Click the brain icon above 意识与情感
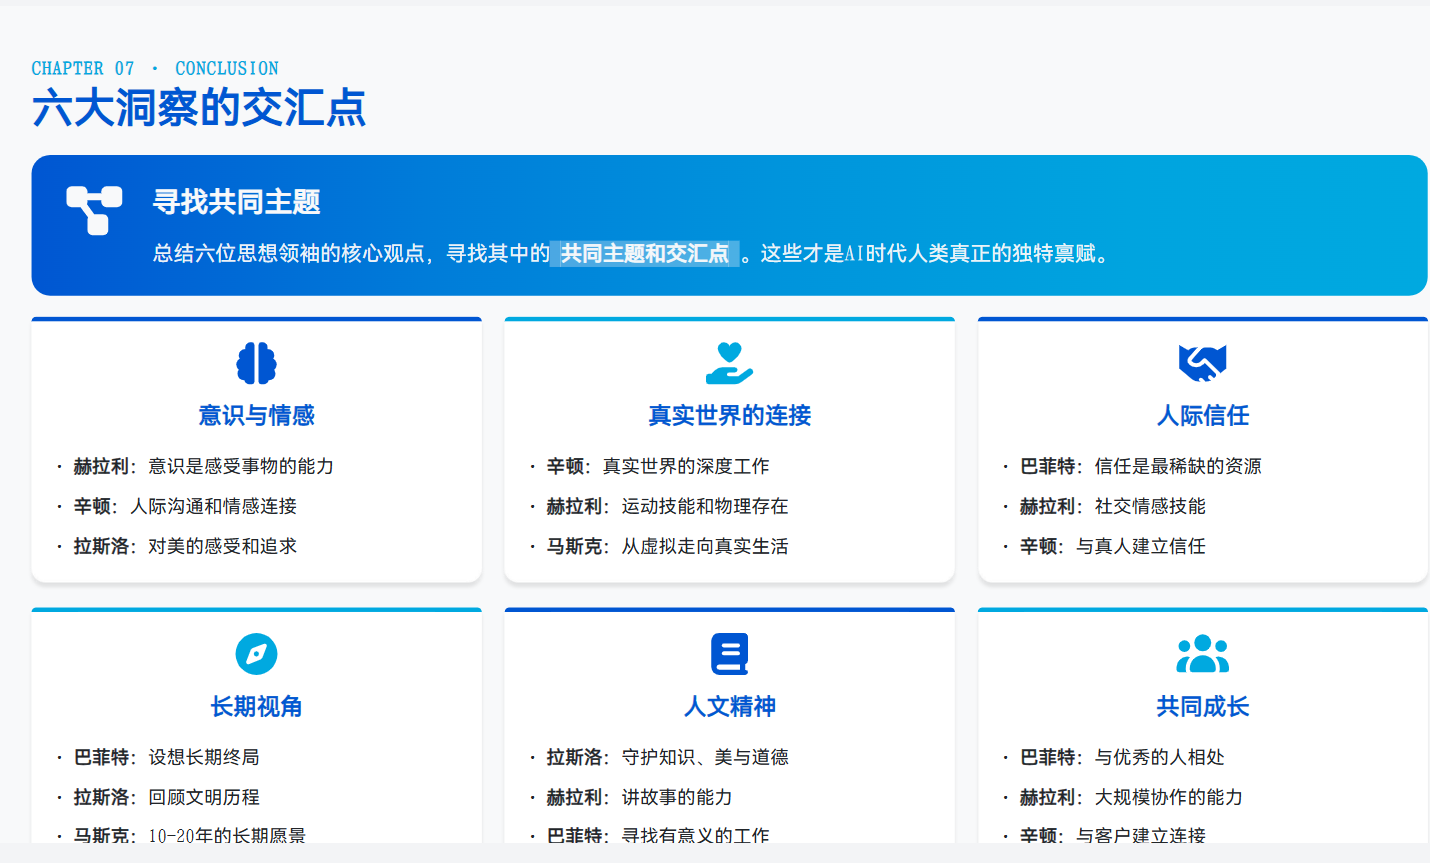Screen dimensions: 1430x863 [x=256, y=363]
